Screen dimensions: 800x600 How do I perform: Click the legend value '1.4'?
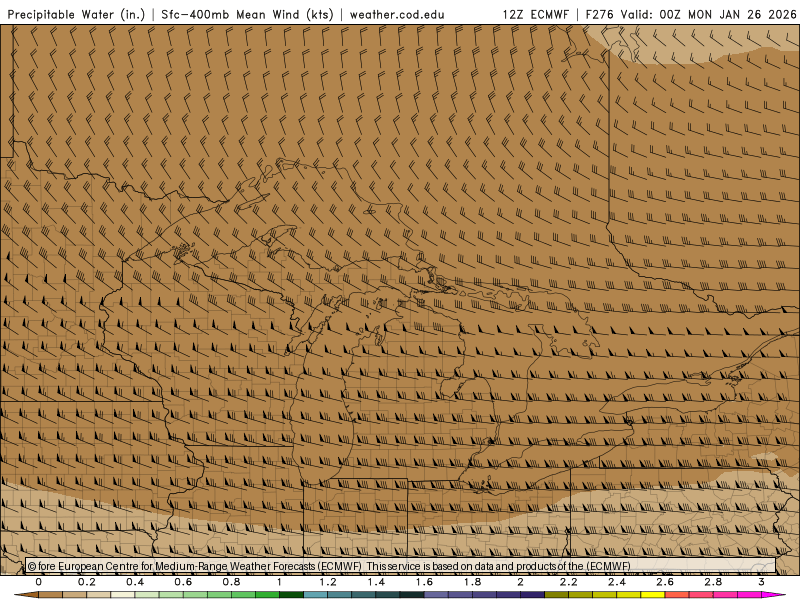376,582
